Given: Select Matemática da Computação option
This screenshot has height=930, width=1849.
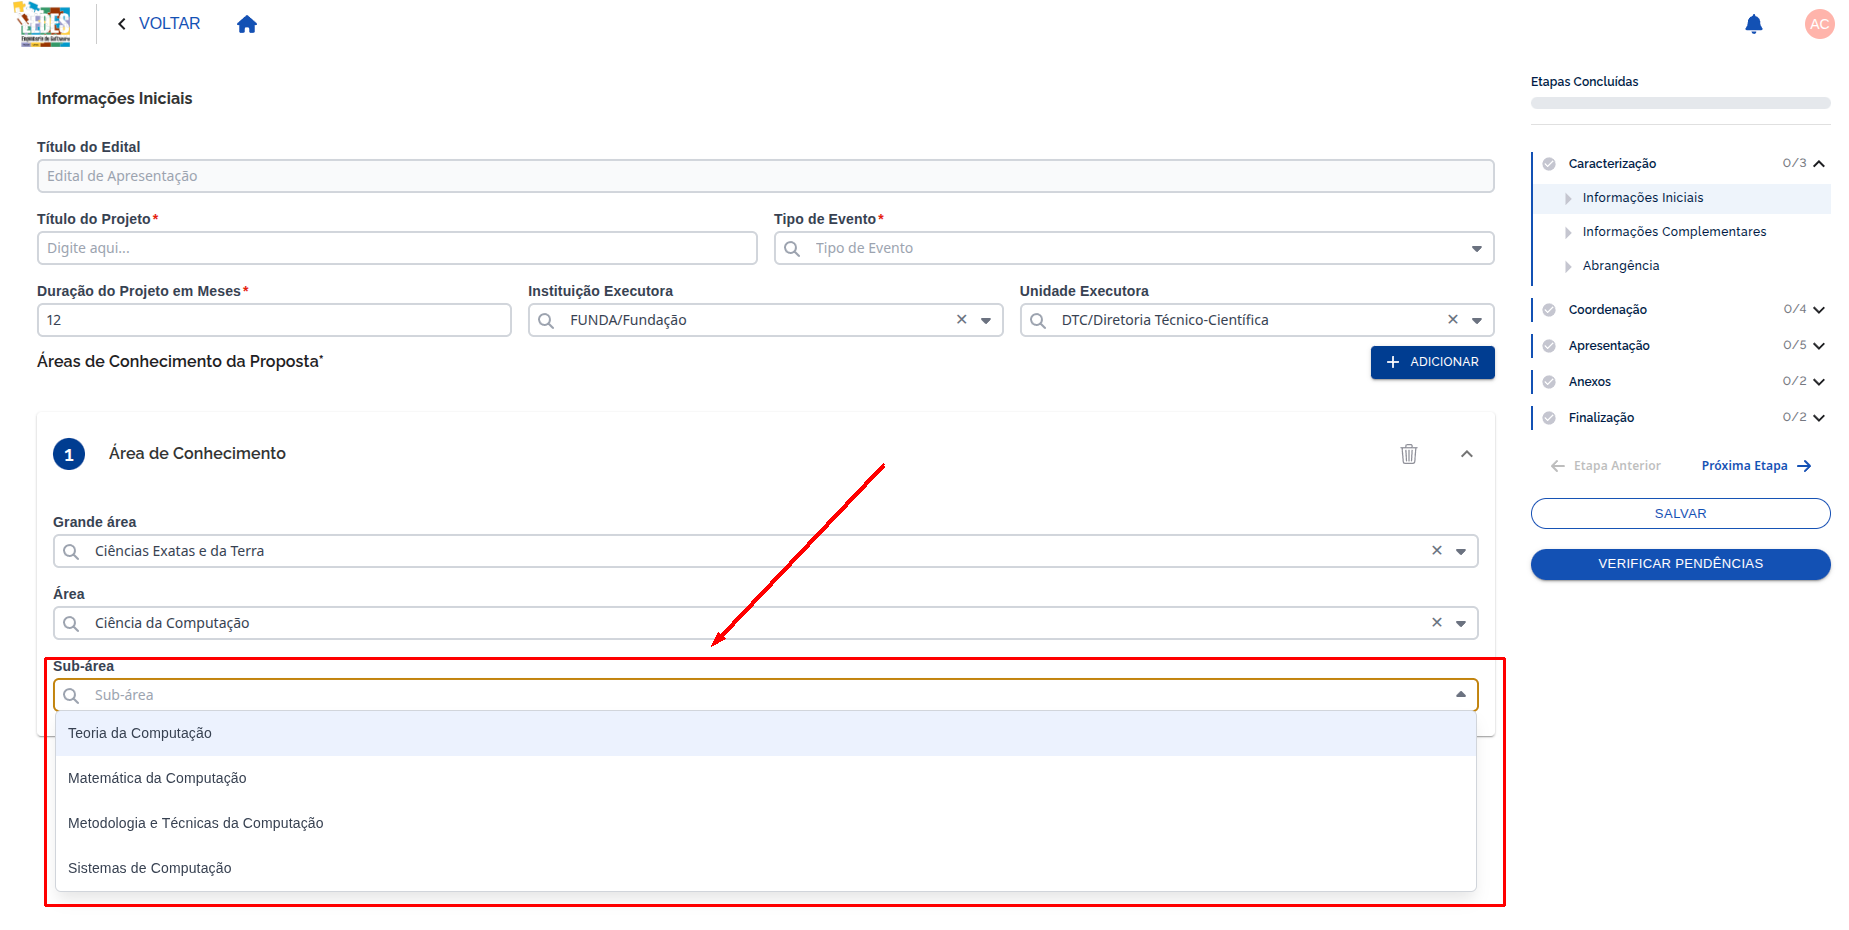Looking at the screenshot, I should point(766,778).
